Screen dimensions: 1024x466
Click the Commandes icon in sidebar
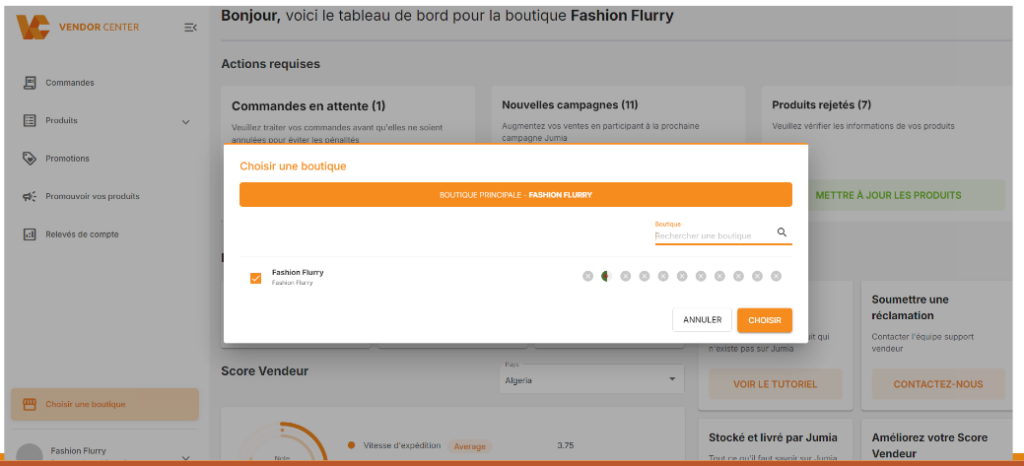pyautogui.click(x=30, y=83)
